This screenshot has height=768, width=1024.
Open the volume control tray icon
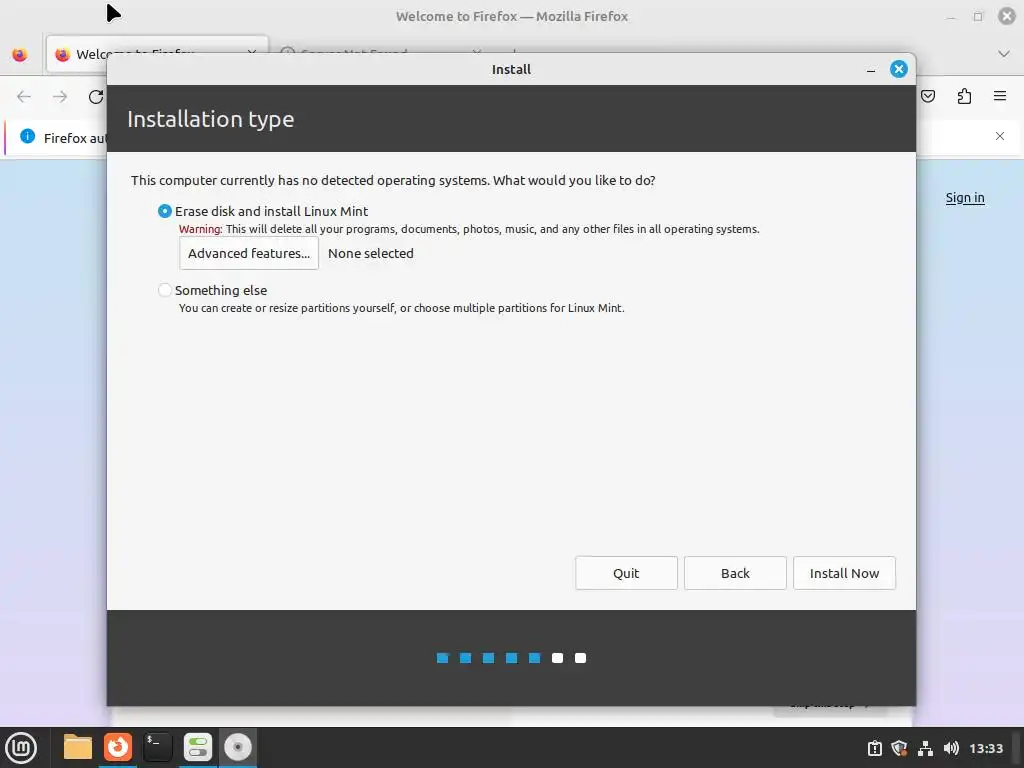click(x=951, y=748)
